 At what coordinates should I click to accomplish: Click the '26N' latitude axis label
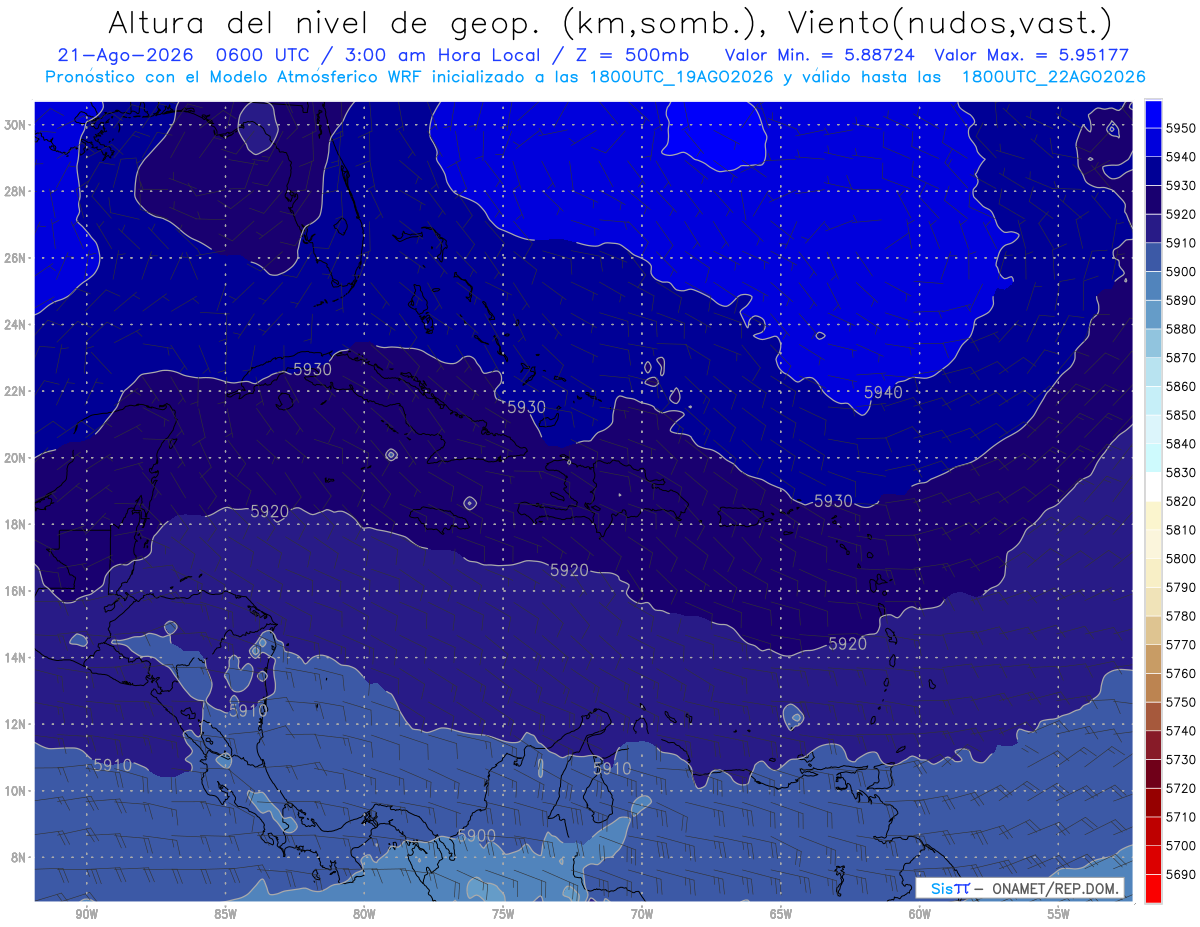[x=14, y=258]
